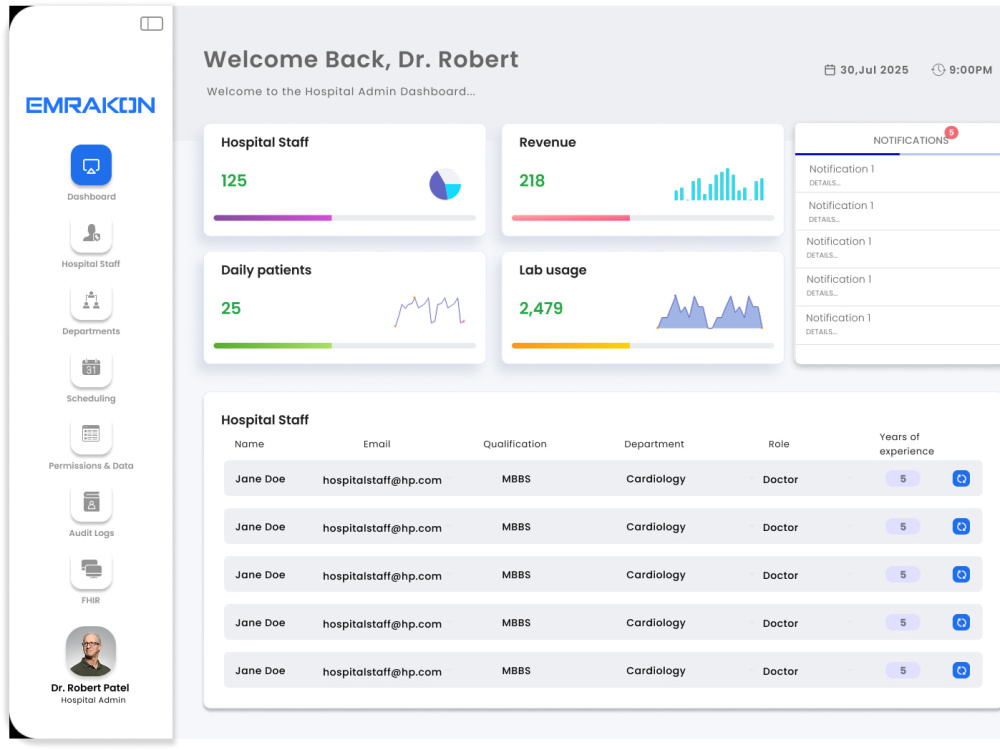This screenshot has width=1000, height=750.
Task: Switch to the NOTIFICATIONS tab
Action: point(911,140)
